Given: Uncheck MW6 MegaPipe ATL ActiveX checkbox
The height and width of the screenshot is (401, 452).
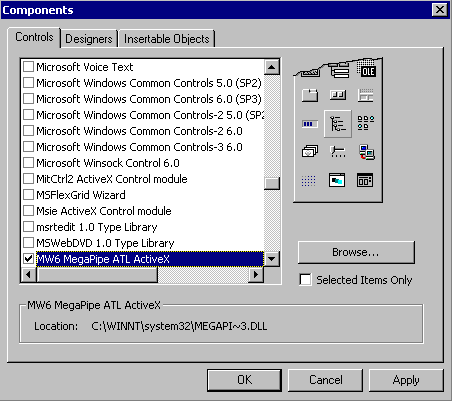Looking at the screenshot, I should (x=29, y=259).
